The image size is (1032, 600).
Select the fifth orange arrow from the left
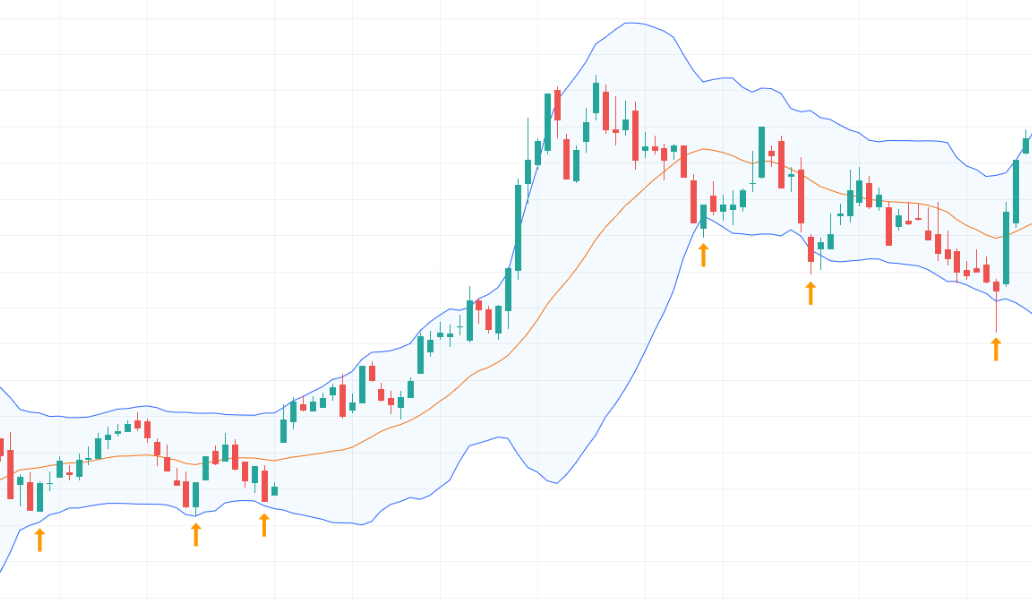(x=810, y=292)
